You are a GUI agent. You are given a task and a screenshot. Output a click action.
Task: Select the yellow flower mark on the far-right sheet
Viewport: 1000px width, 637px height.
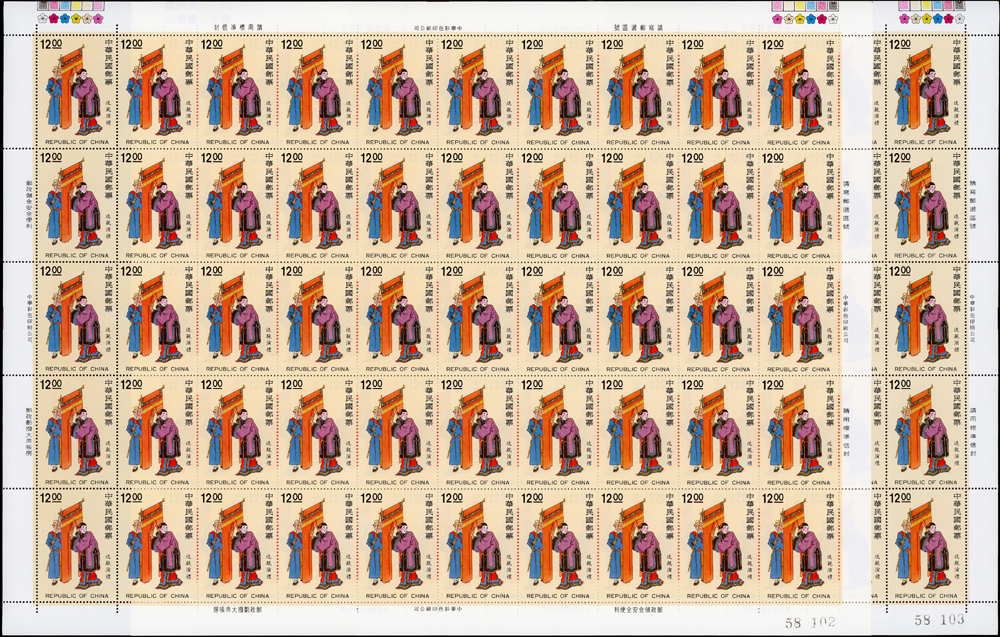coord(926,18)
